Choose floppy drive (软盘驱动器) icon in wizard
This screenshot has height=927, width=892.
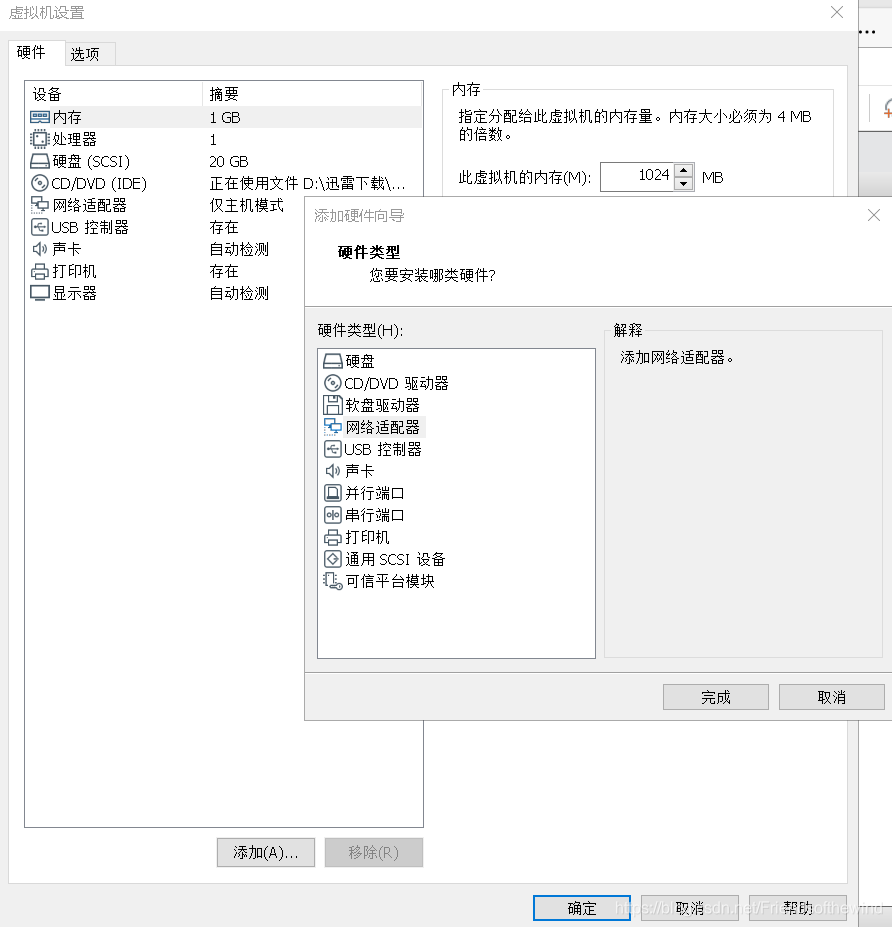point(333,405)
